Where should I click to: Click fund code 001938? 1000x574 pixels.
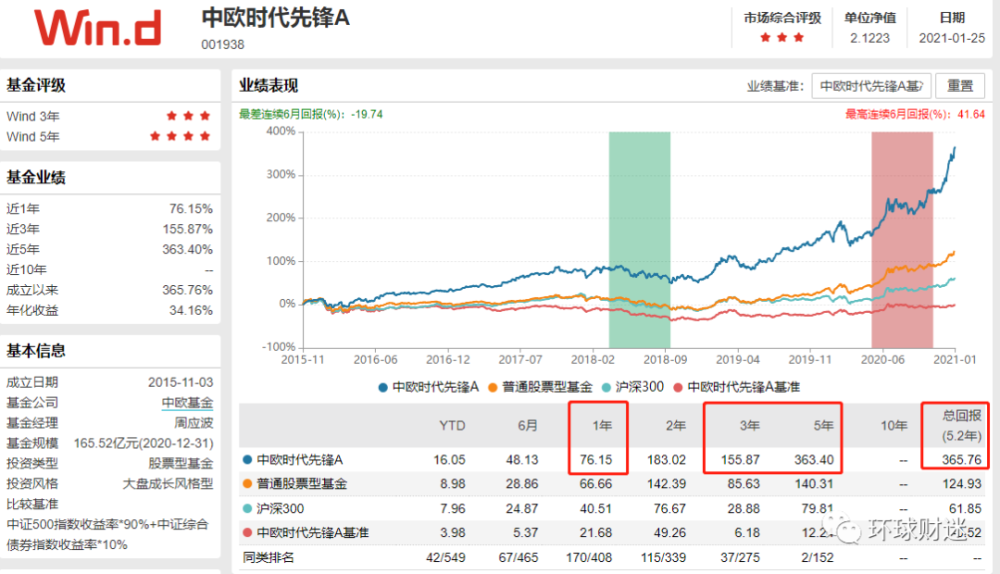click(223, 45)
